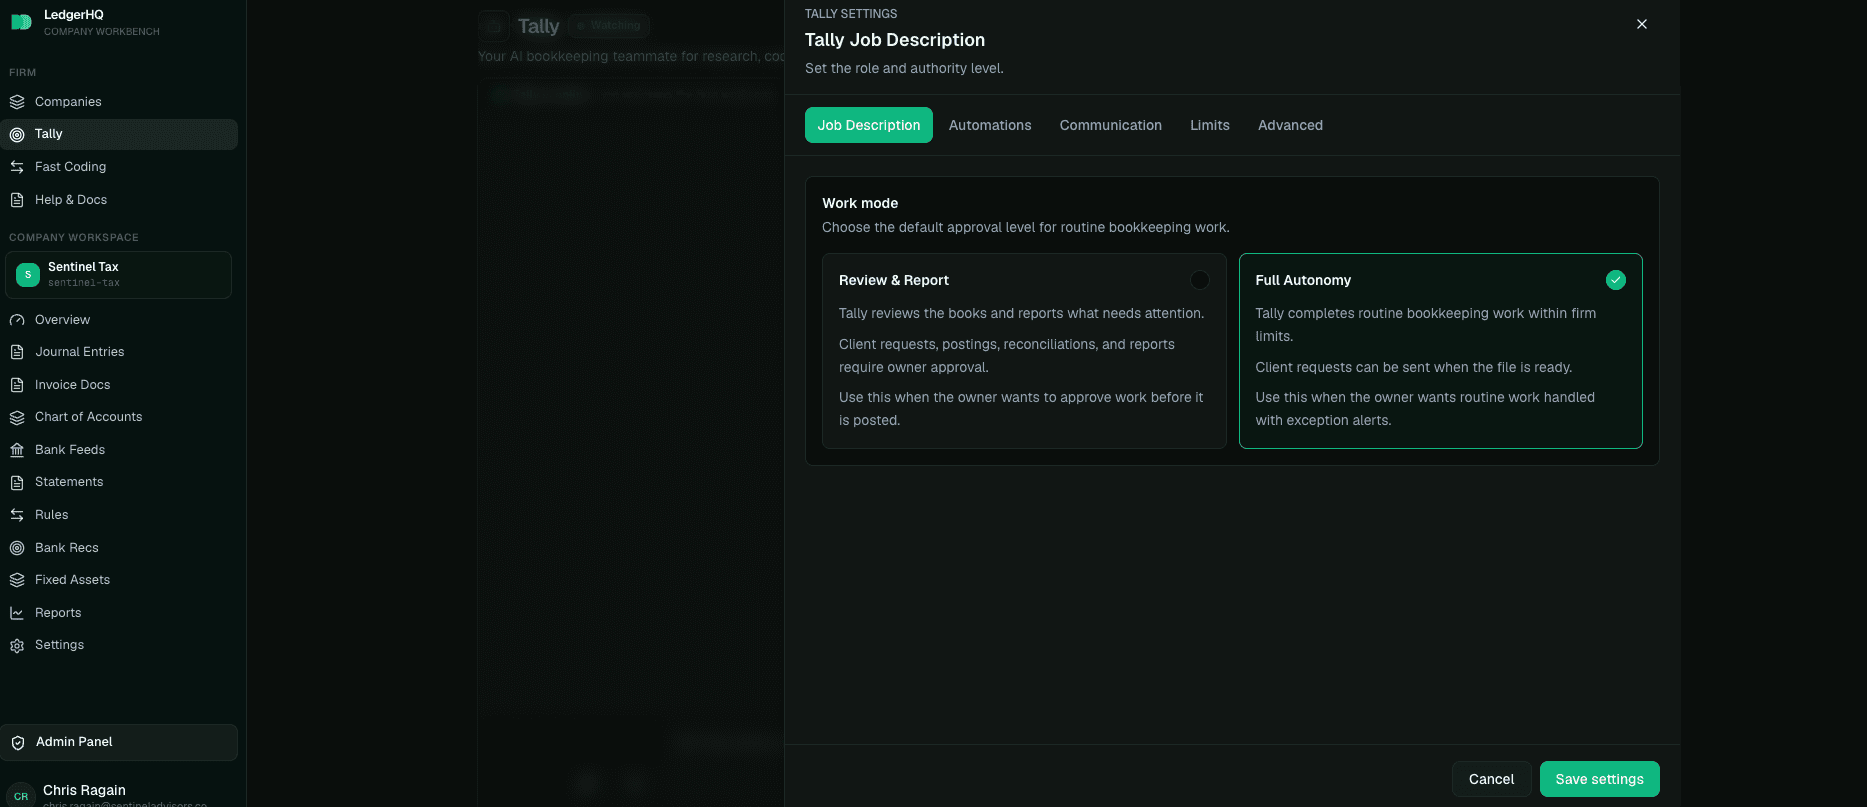Open the Companies page

point(119,102)
